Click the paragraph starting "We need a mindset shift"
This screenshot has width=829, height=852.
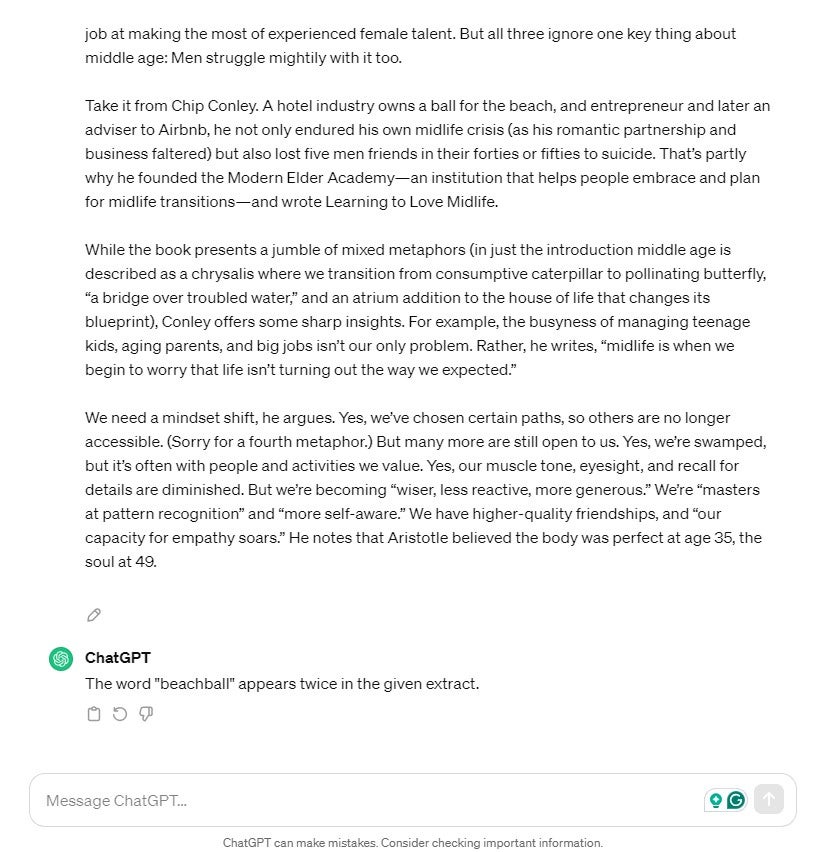pyautogui.click(x=427, y=490)
